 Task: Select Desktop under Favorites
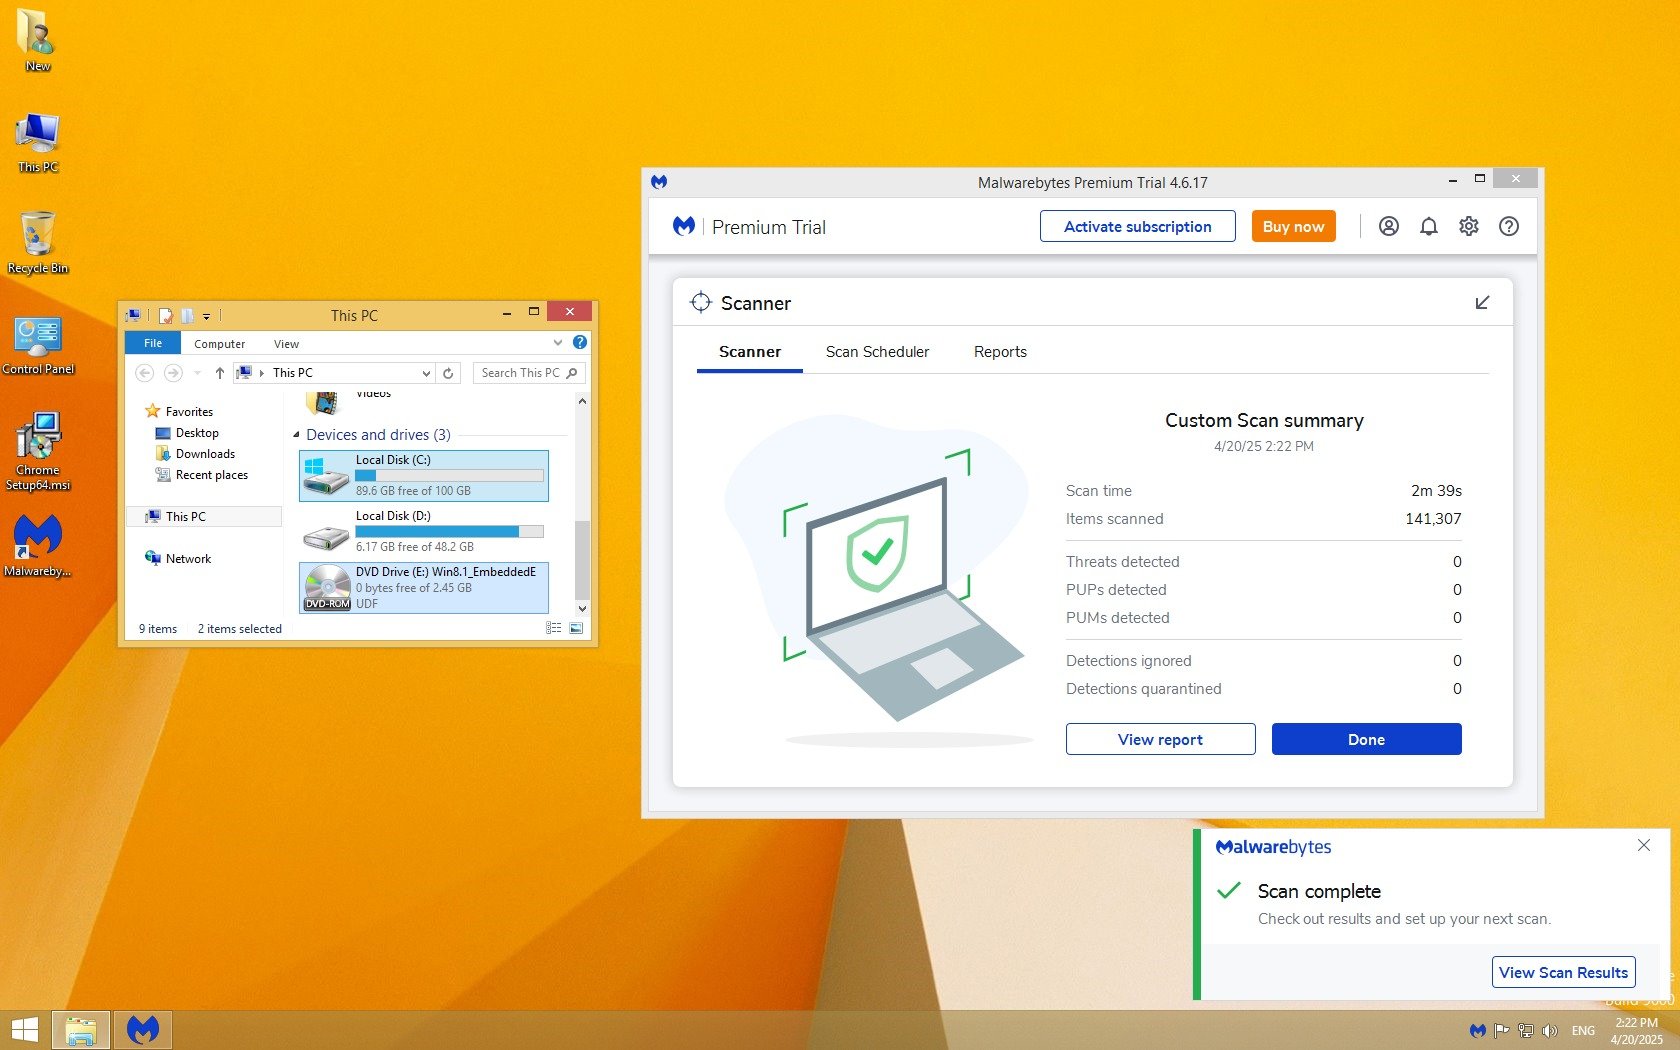[x=187, y=433]
